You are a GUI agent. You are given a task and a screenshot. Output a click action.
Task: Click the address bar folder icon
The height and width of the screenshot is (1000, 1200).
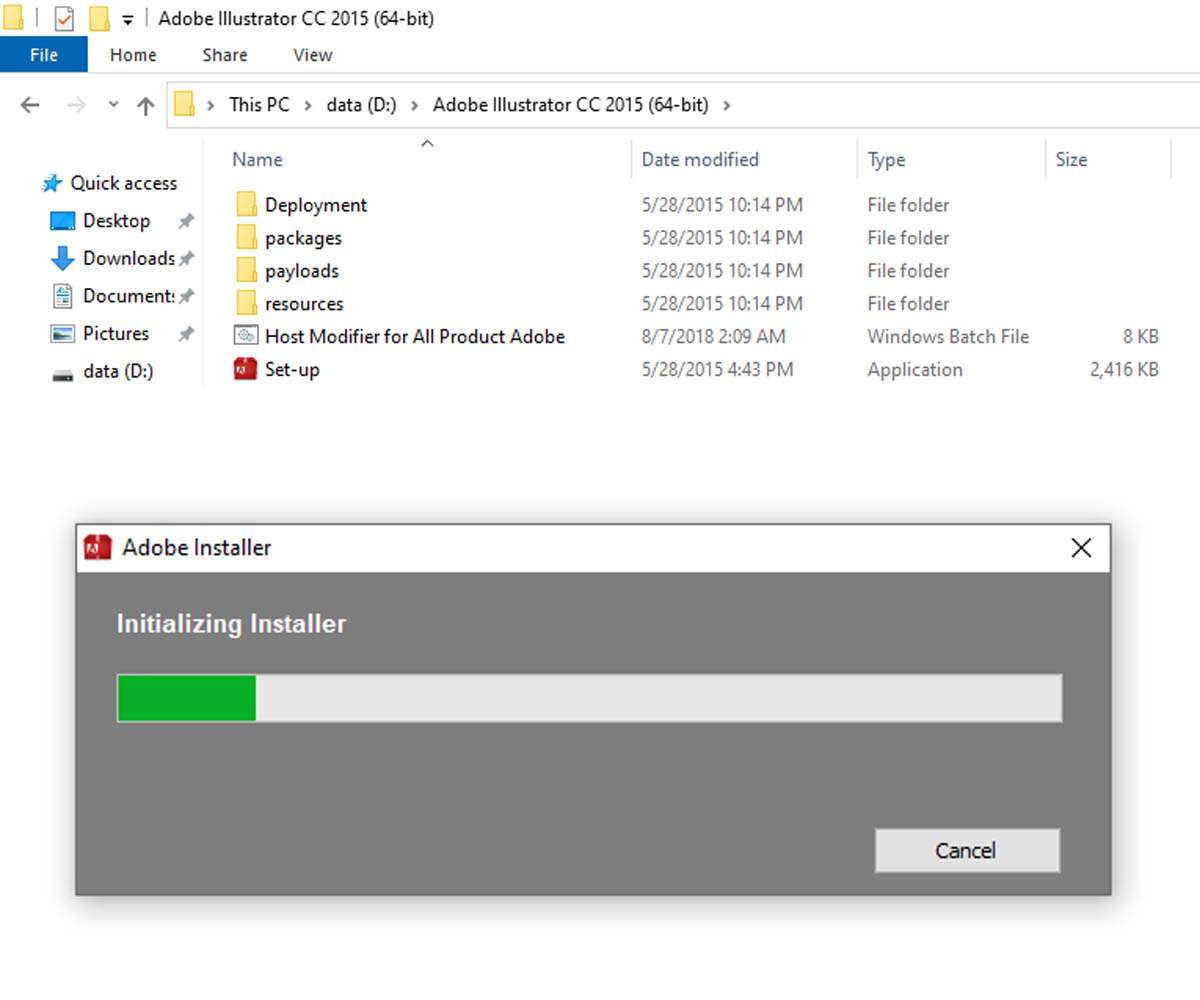point(184,105)
